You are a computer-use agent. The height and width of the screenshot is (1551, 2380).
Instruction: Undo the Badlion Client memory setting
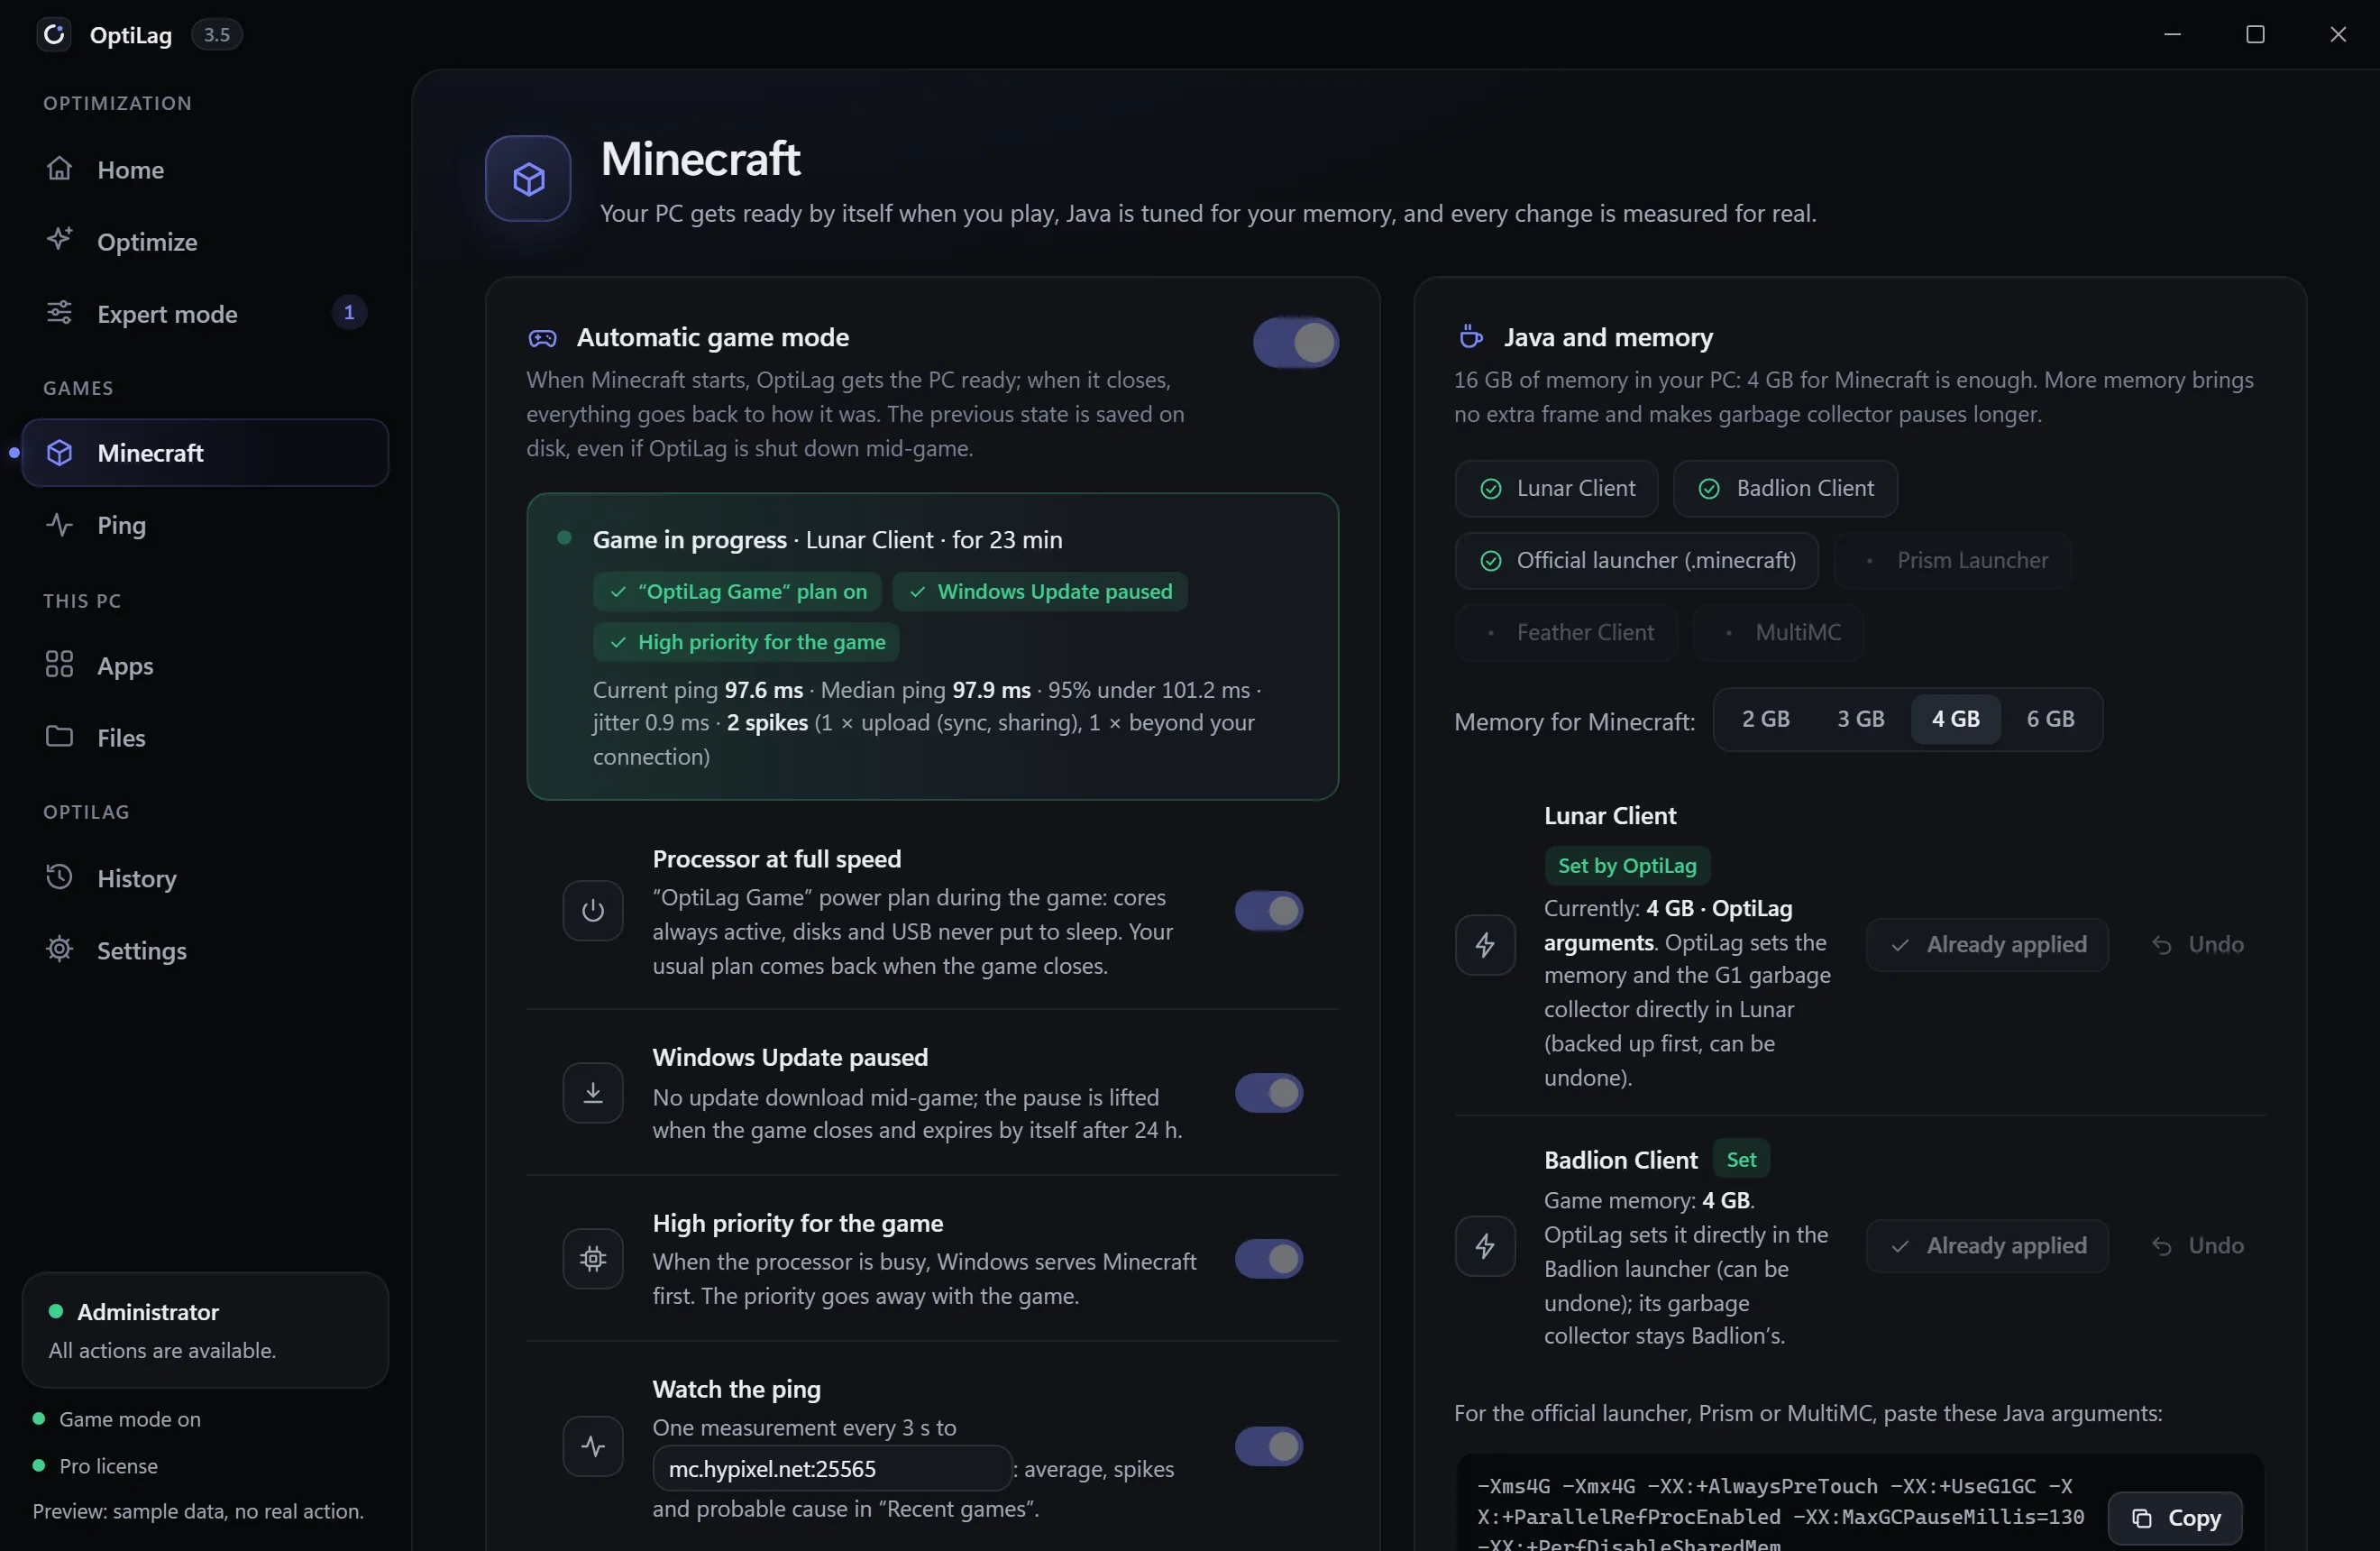[x=2197, y=1246]
